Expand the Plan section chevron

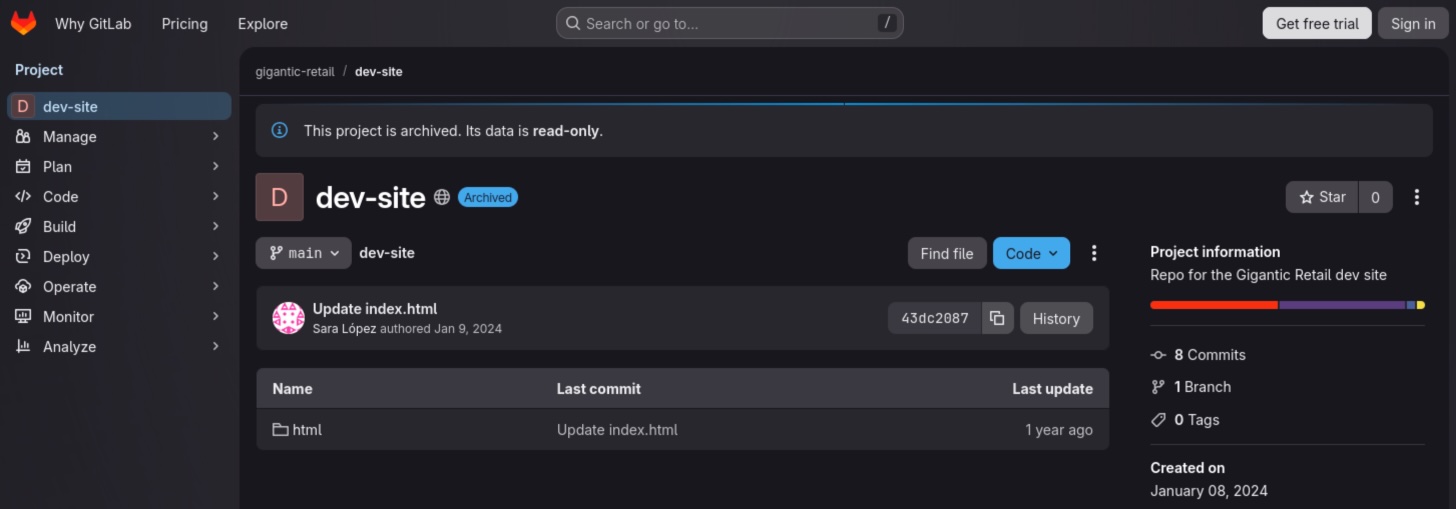215,166
